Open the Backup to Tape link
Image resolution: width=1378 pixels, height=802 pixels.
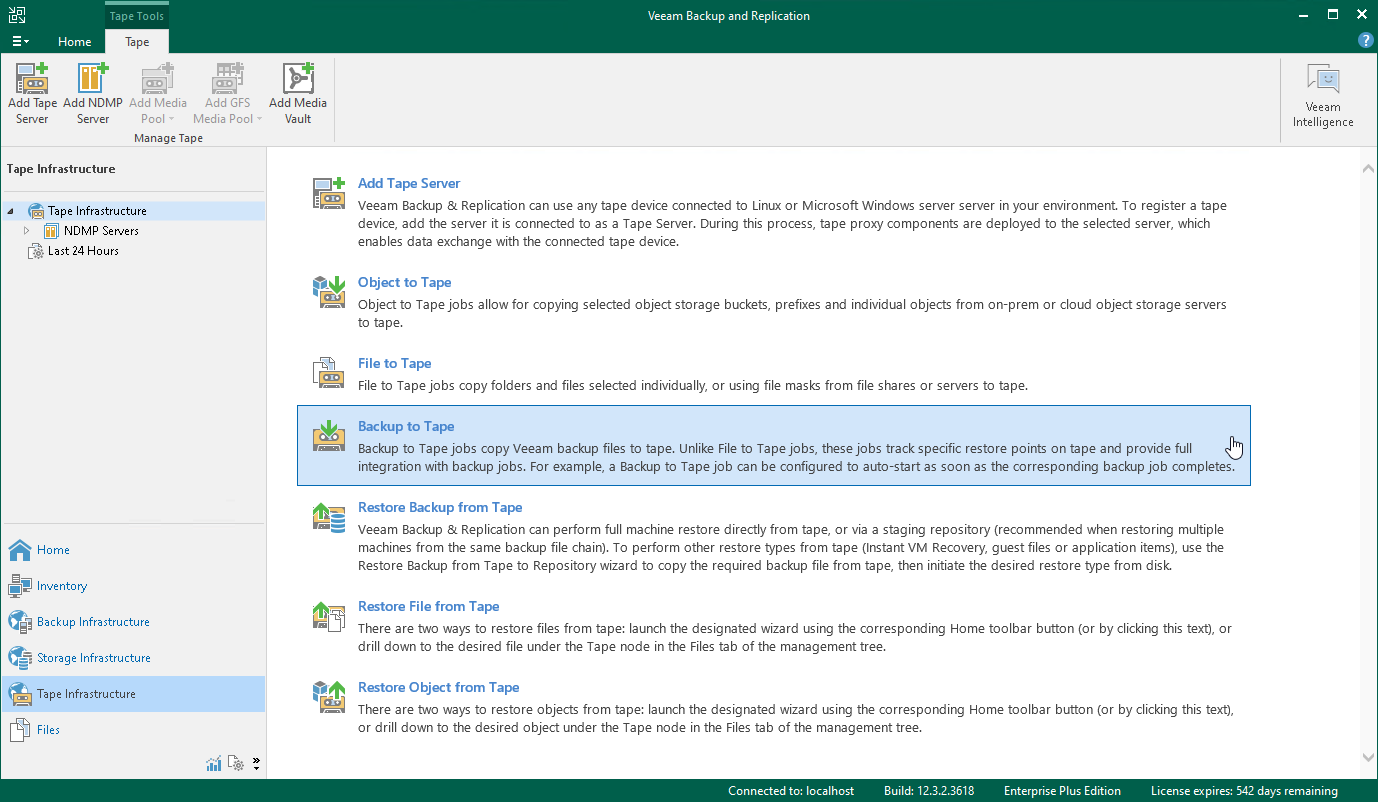[x=406, y=427]
